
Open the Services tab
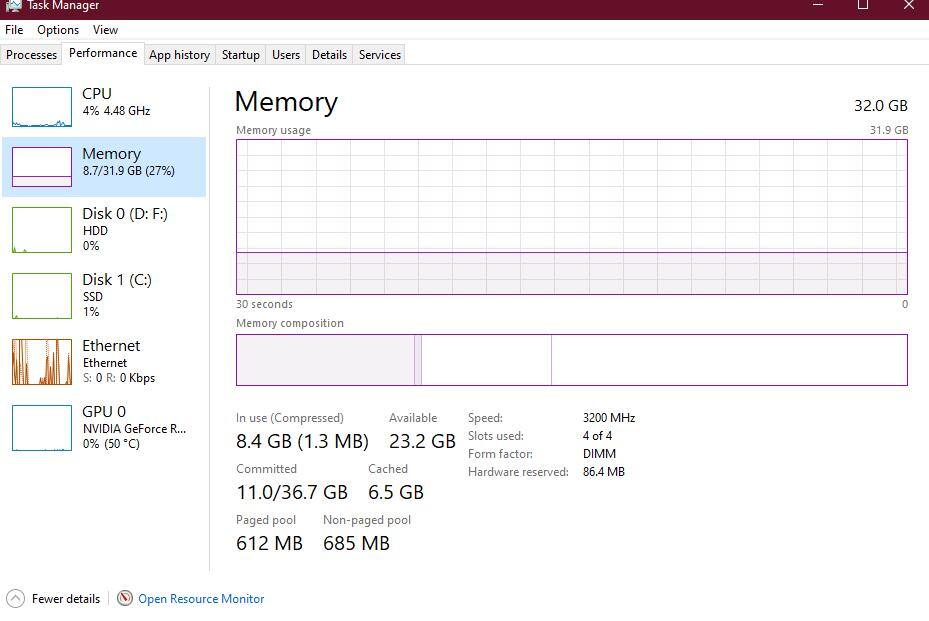tap(380, 55)
